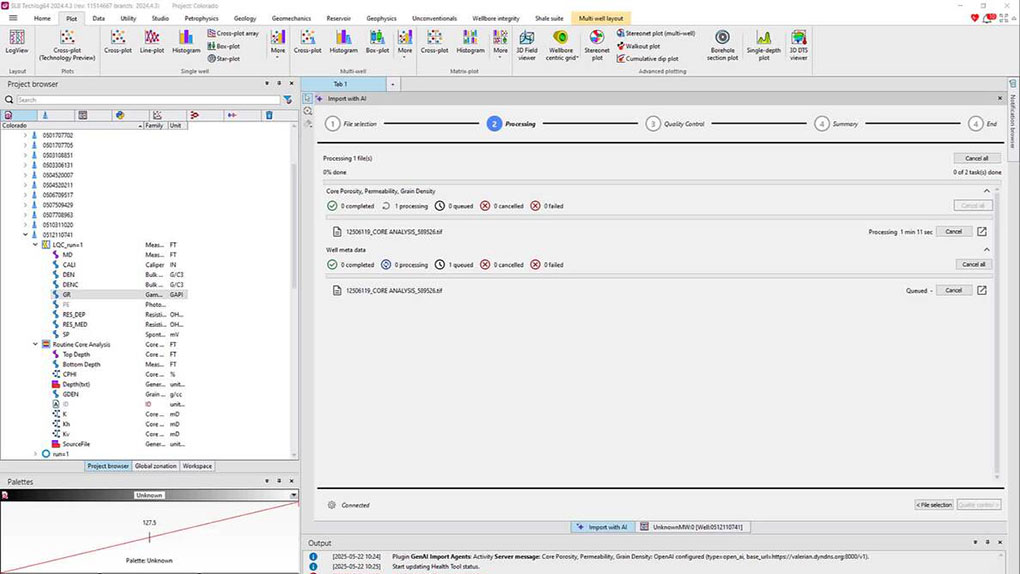Open the Single-depth plot
The height and width of the screenshot is (574, 1020).
764,45
